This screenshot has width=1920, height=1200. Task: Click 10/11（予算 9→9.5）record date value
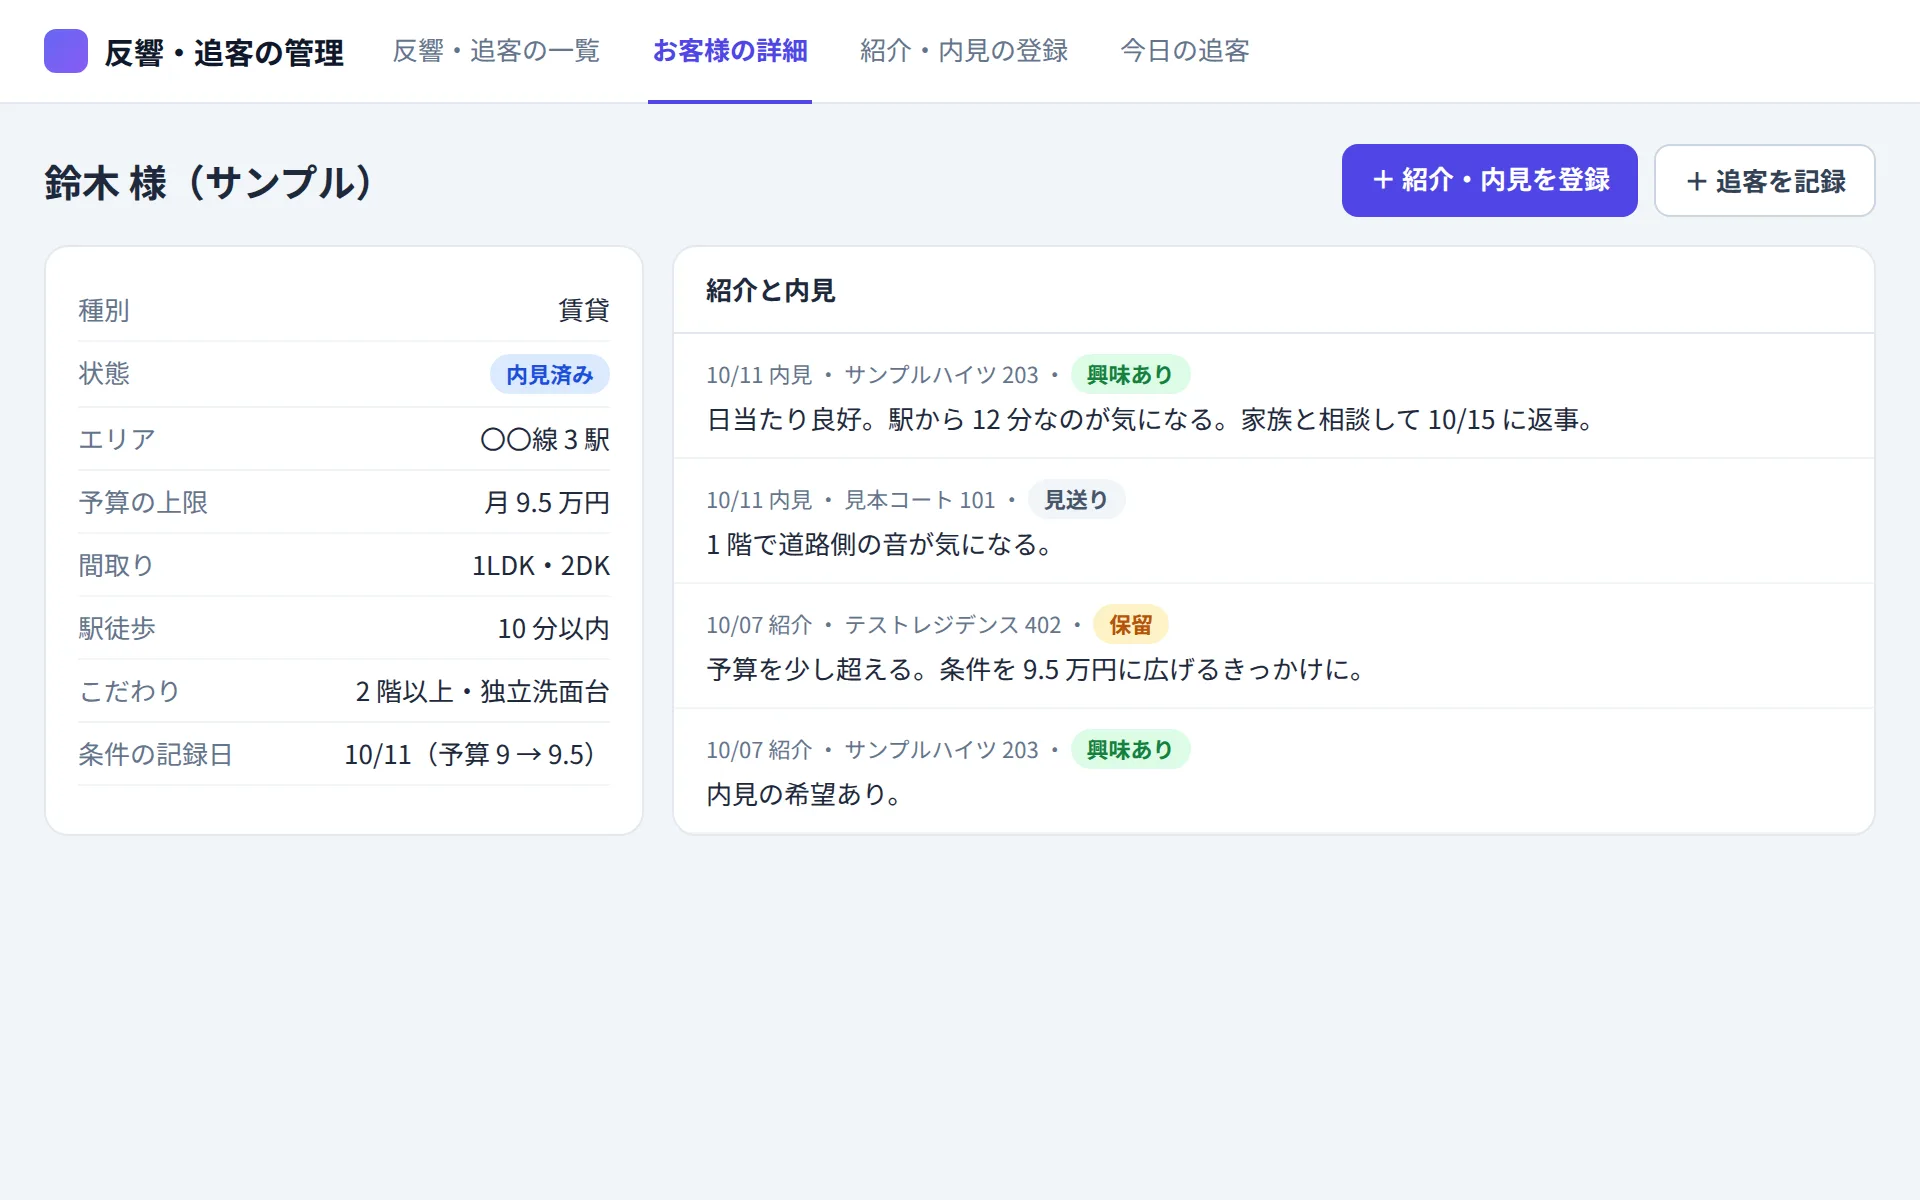pos(477,754)
